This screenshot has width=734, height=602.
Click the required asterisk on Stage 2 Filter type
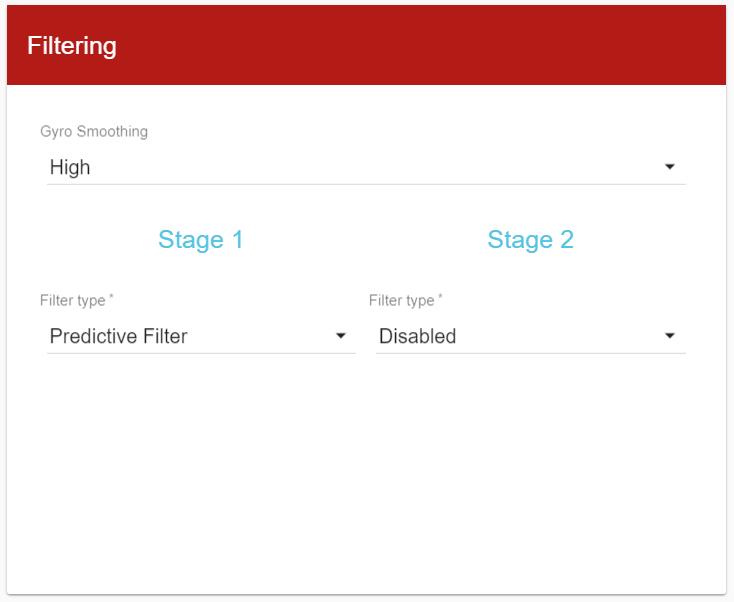[x=440, y=298]
